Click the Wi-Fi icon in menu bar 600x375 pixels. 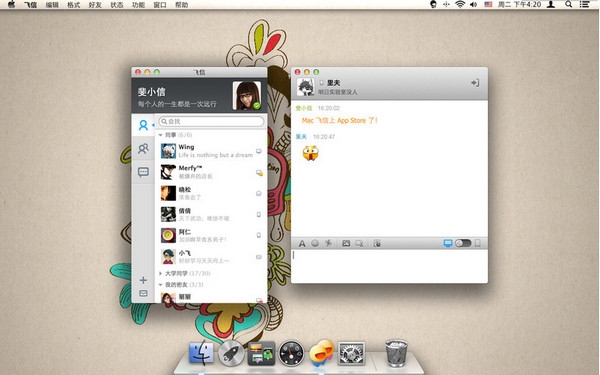click(x=460, y=5)
